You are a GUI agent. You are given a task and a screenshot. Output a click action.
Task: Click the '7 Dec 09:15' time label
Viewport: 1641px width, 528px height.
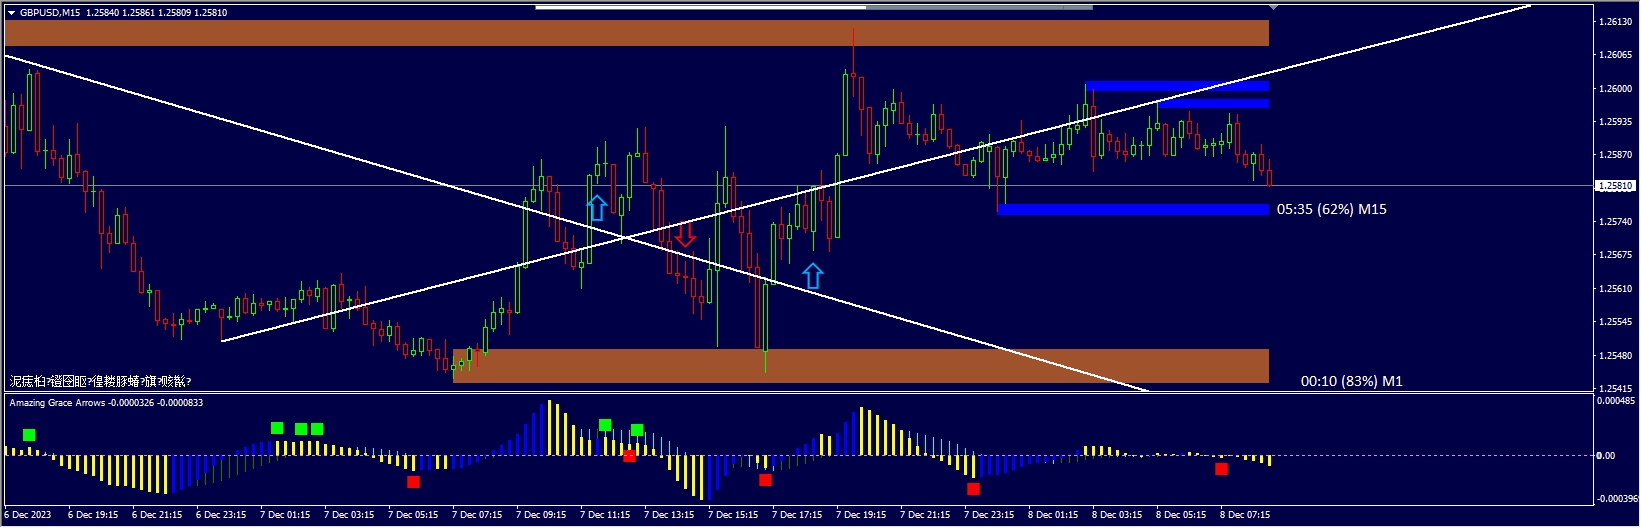click(541, 515)
